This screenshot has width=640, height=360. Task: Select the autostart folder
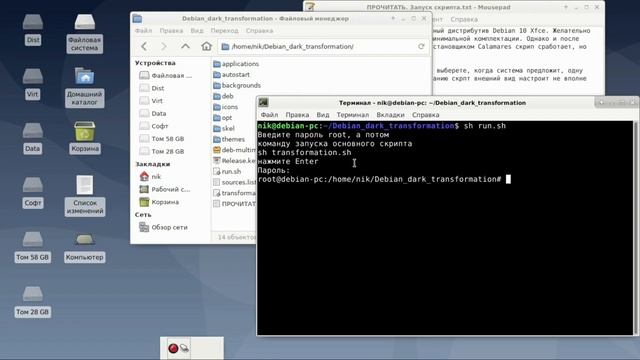pos(231,75)
